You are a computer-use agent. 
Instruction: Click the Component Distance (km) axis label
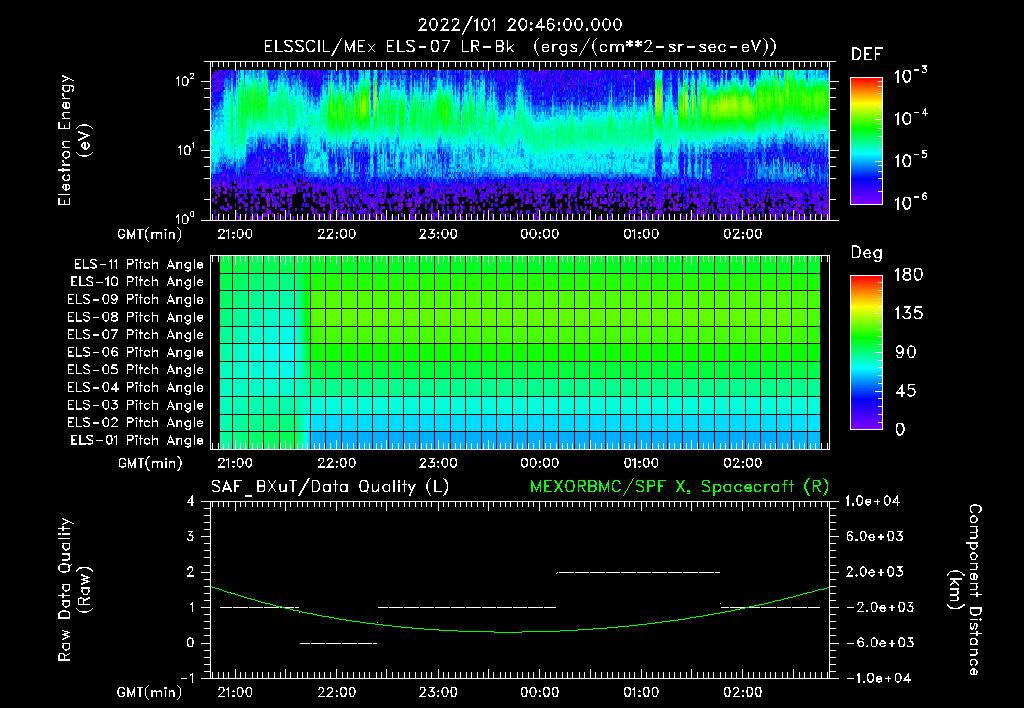[965, 590]
